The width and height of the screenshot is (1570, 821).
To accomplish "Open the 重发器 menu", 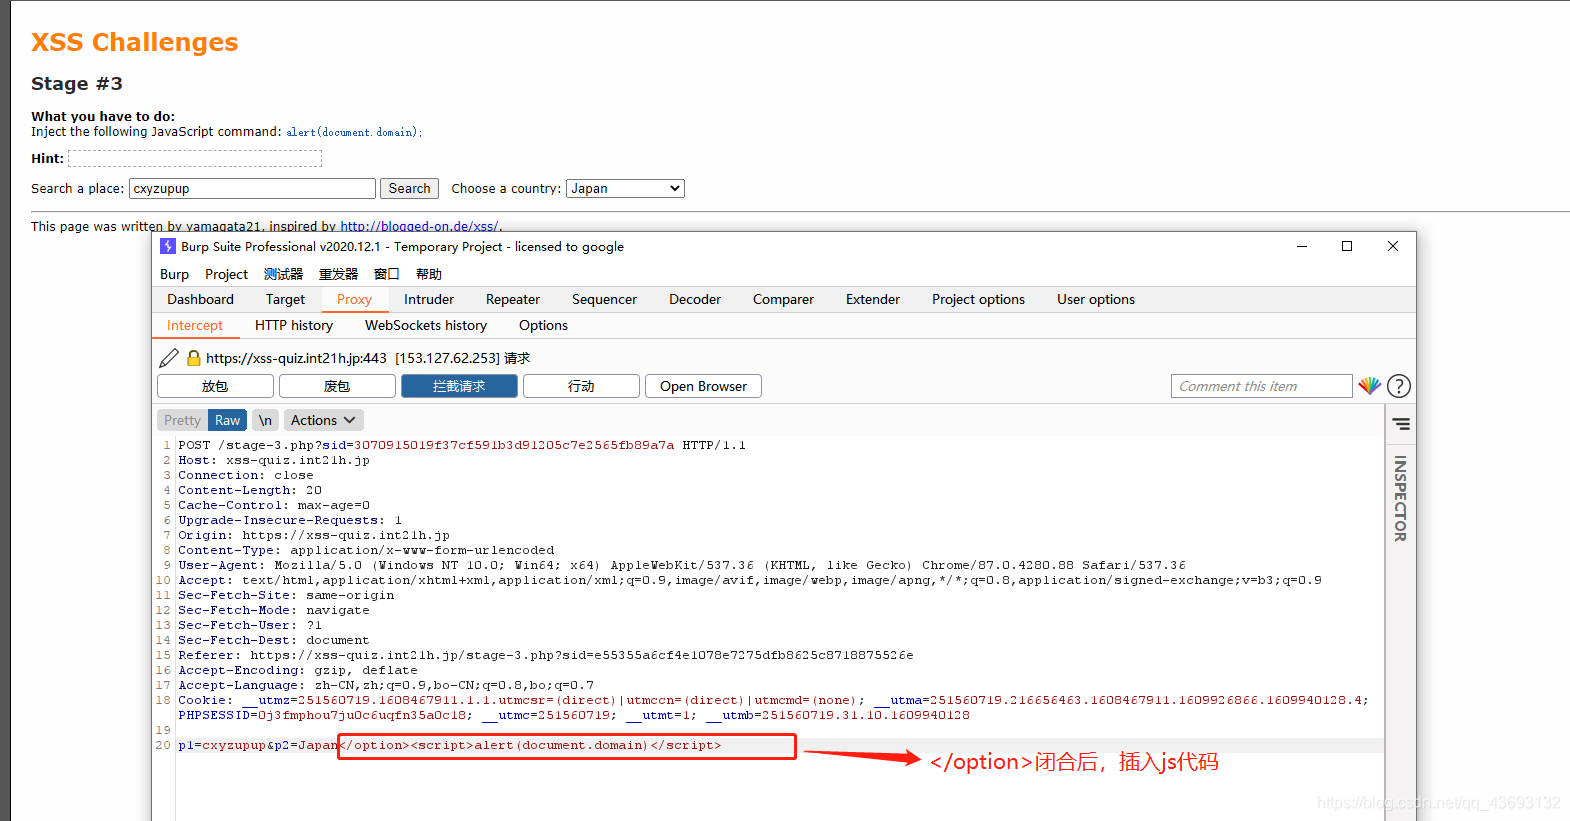I will (338, 274).
